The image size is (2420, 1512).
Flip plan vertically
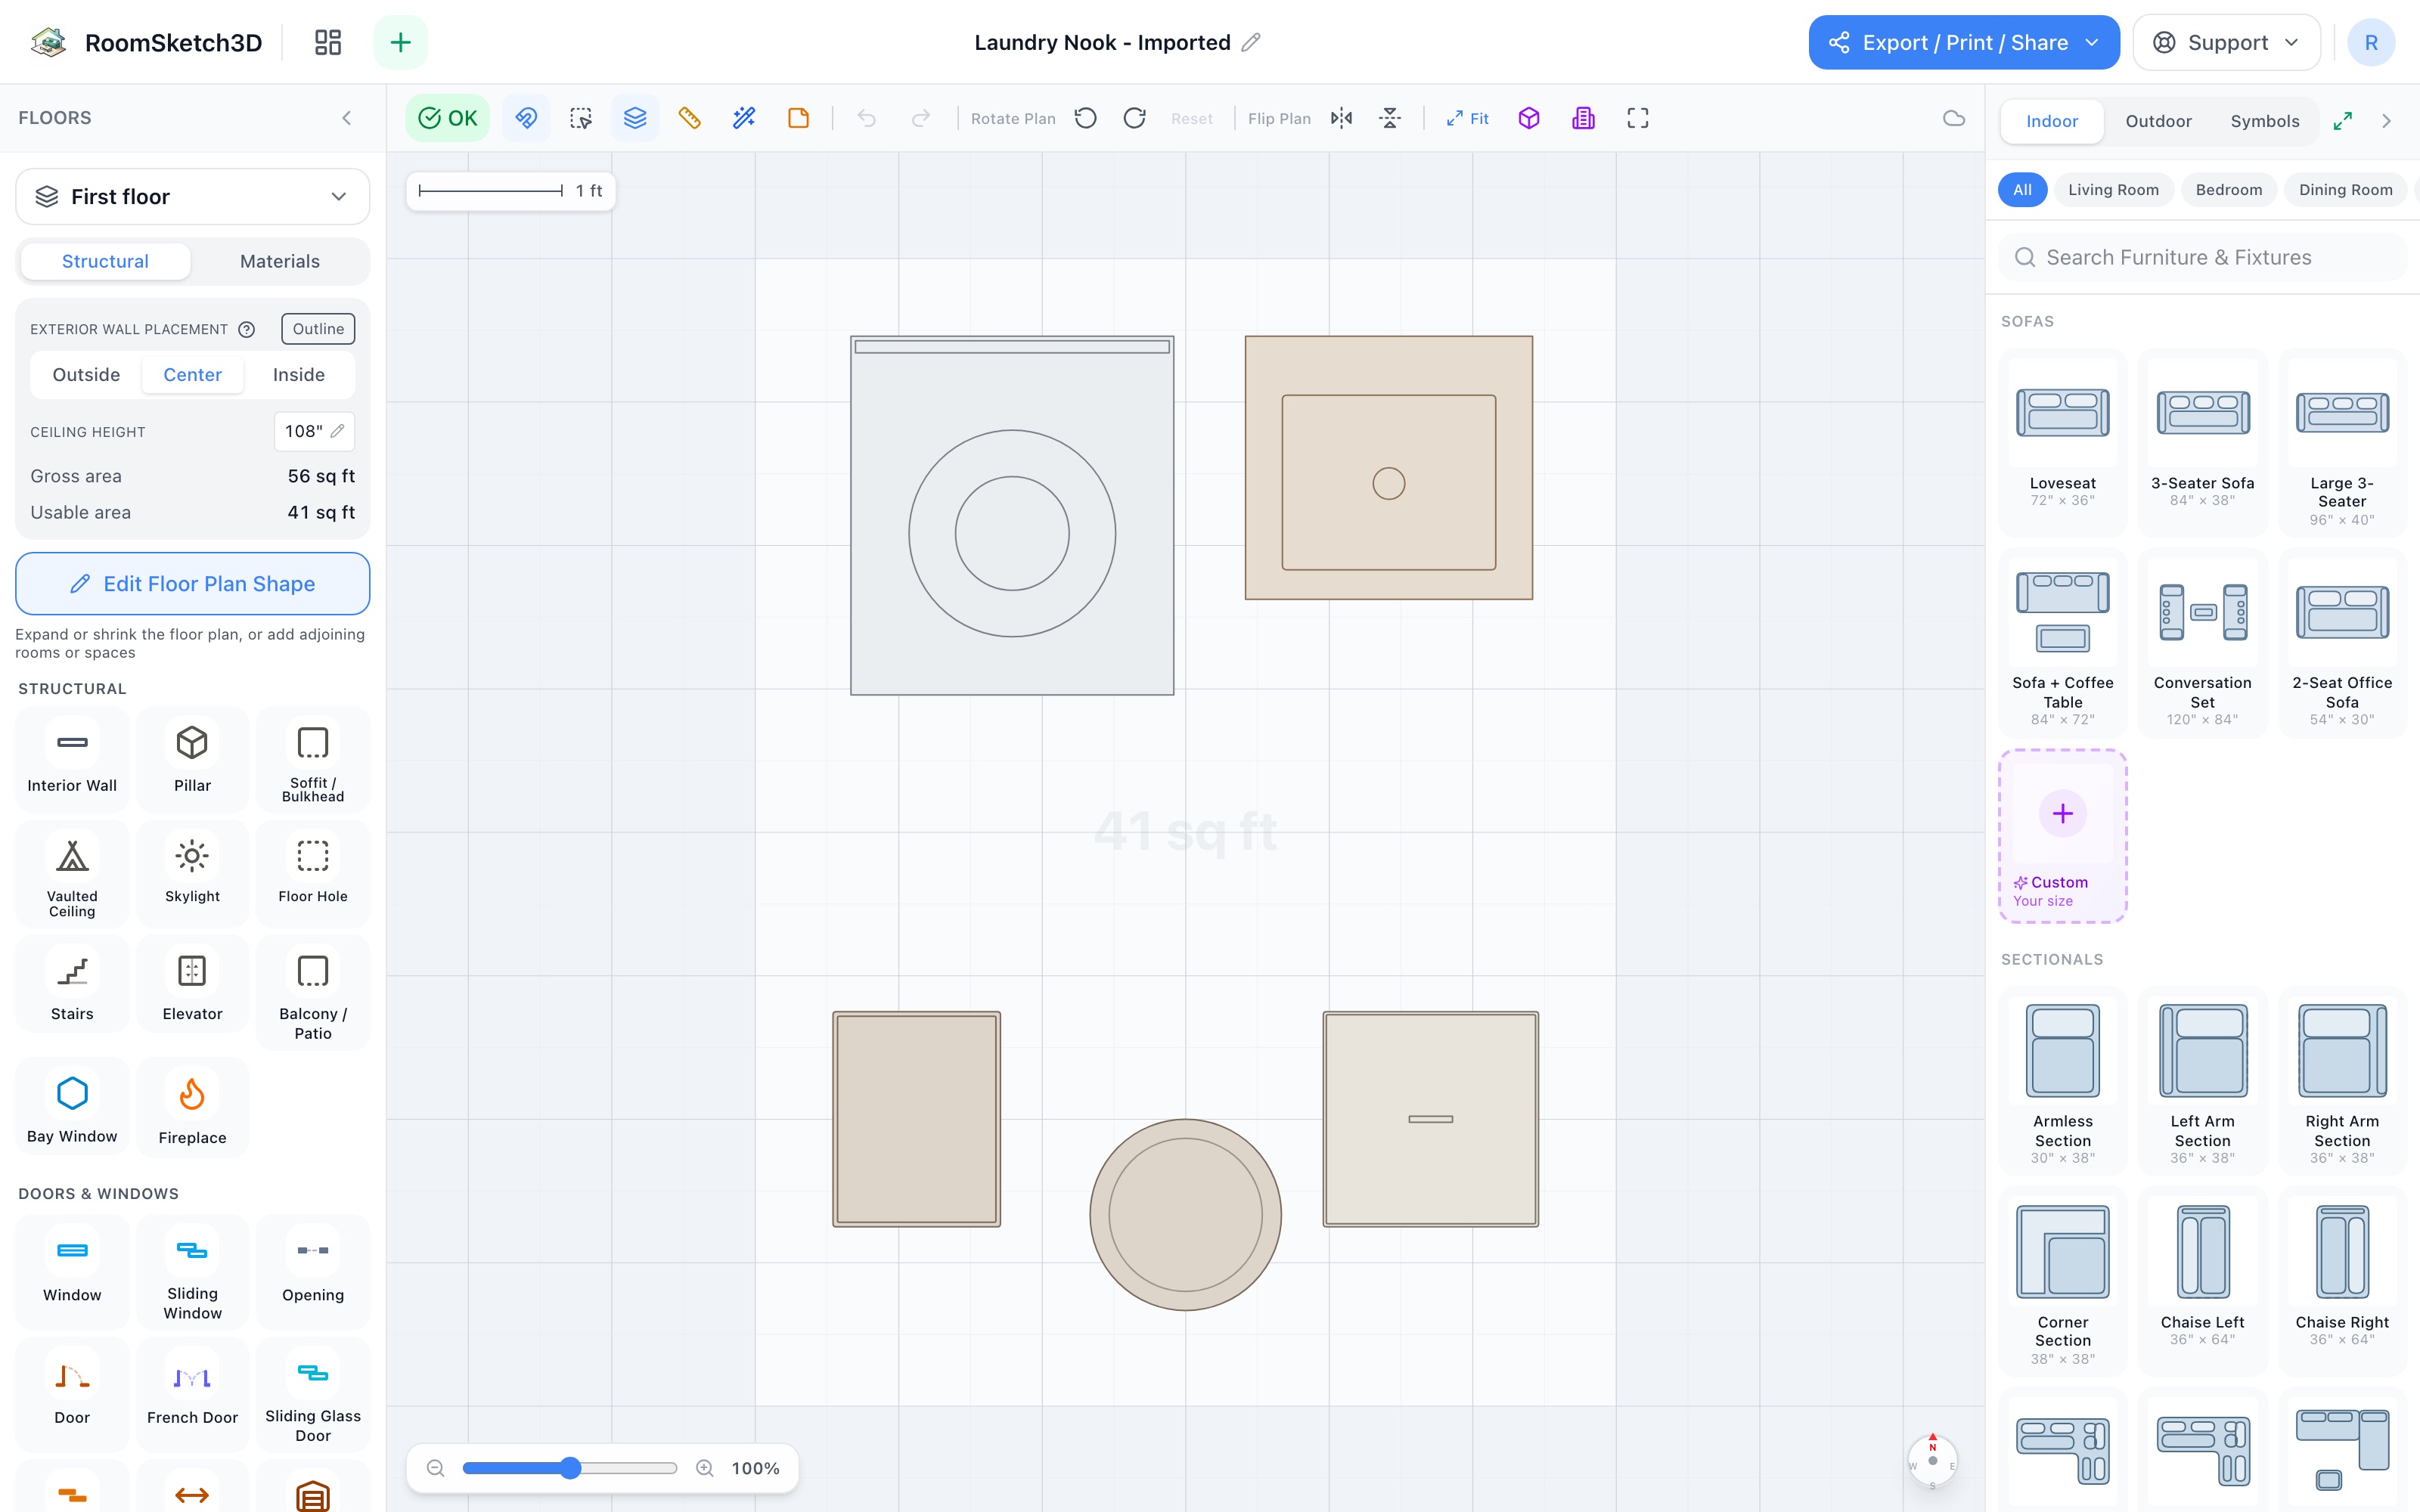pyautogui.click(x=1390, y=118)
